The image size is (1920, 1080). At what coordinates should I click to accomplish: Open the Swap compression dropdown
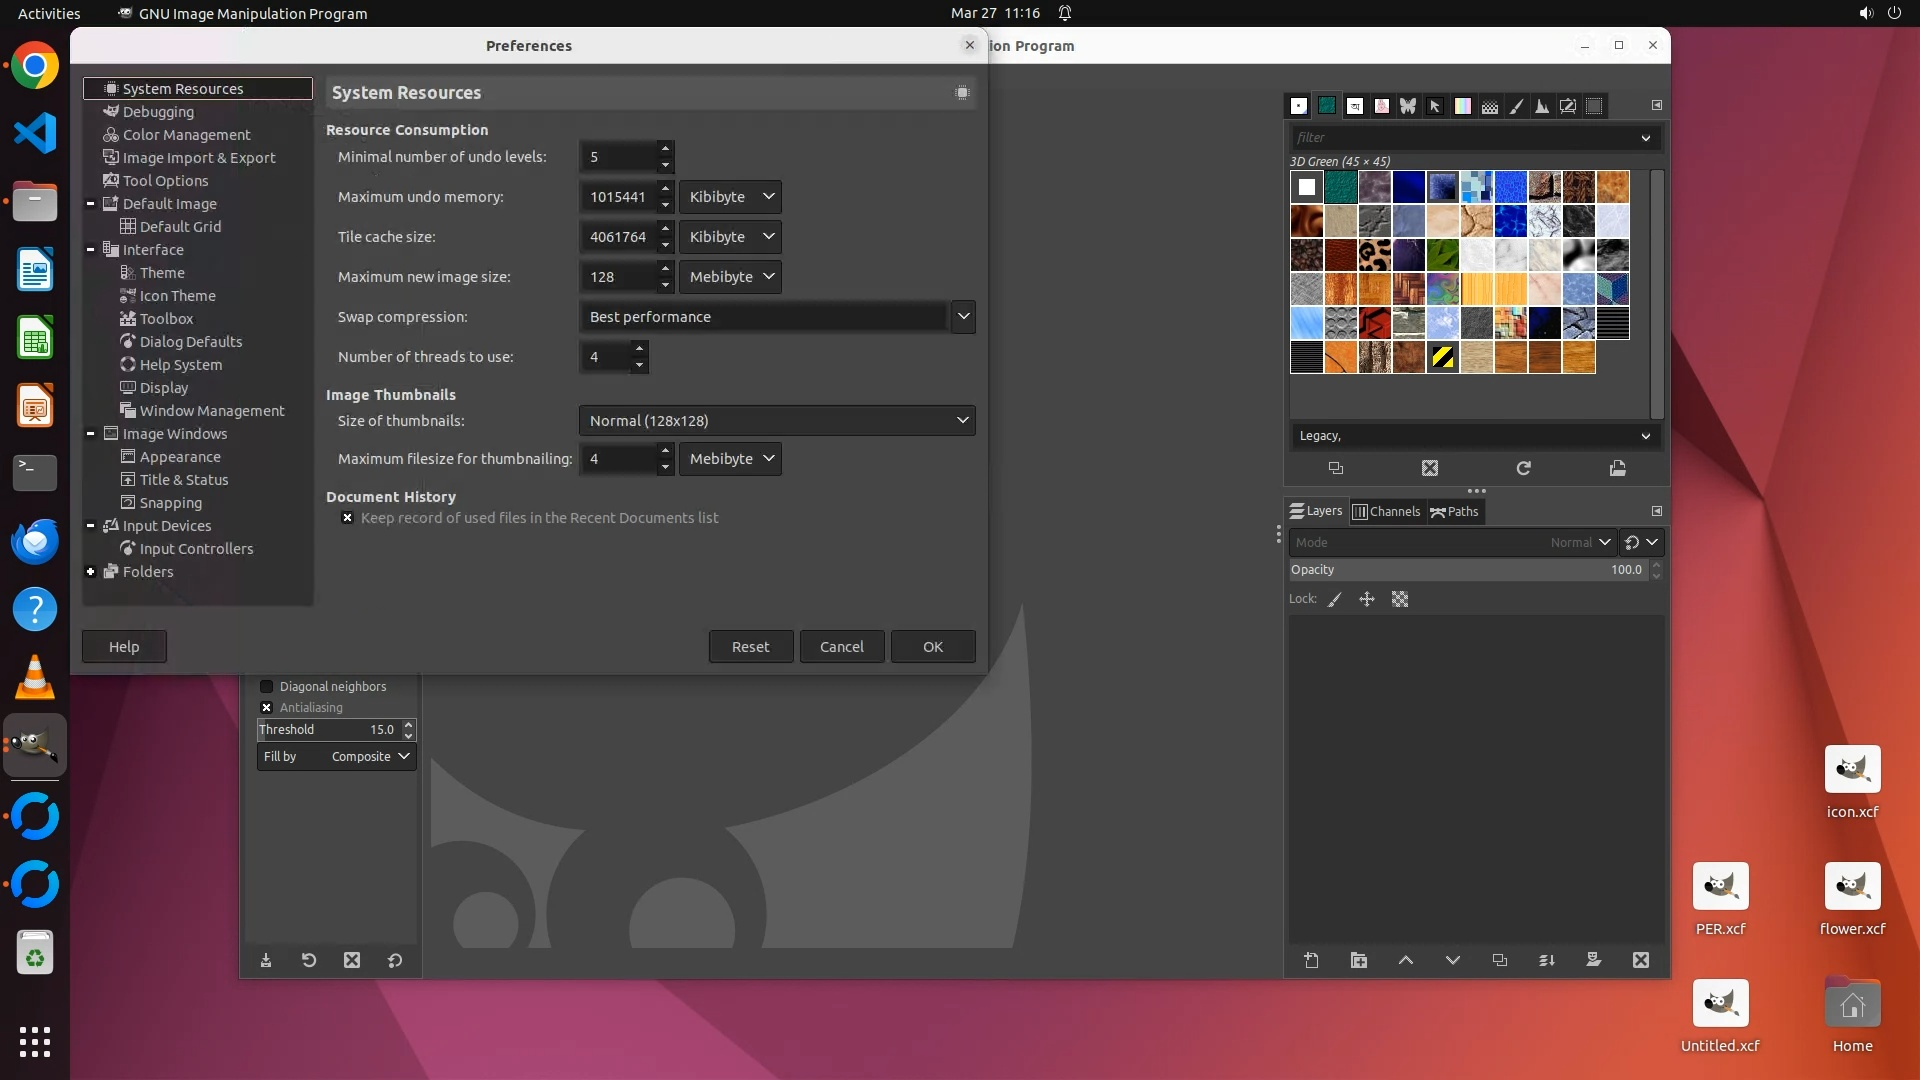(x=962, y=317)
